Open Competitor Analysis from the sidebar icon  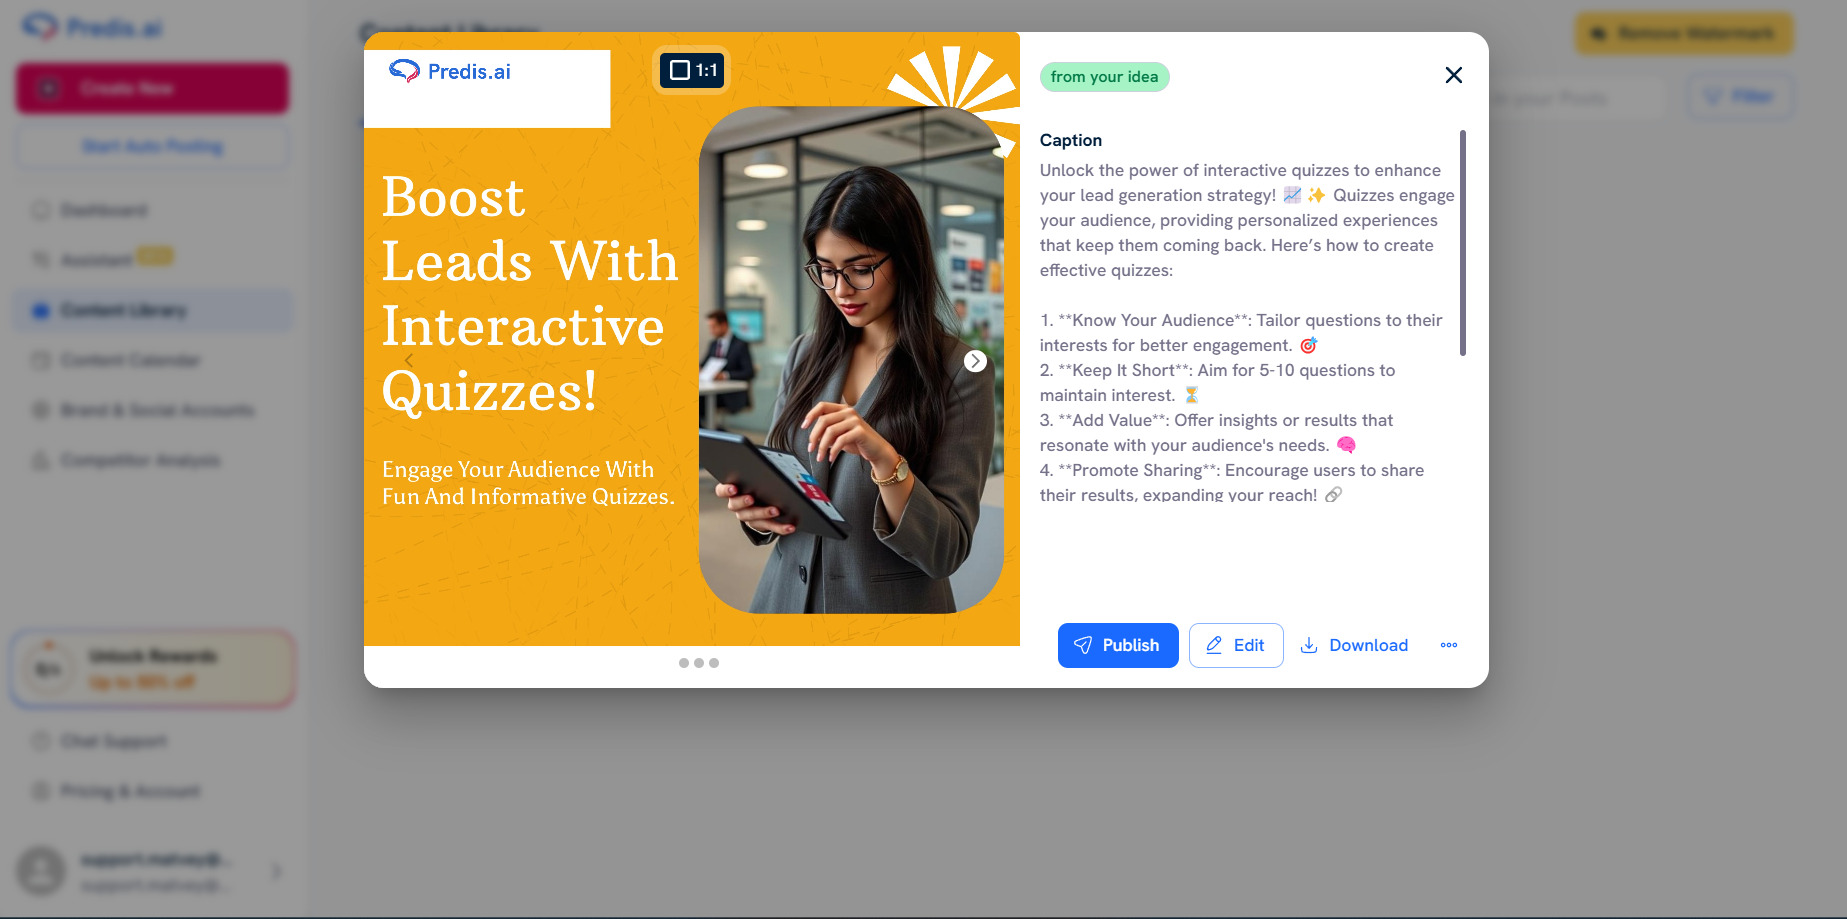click(x=40, y=460)
